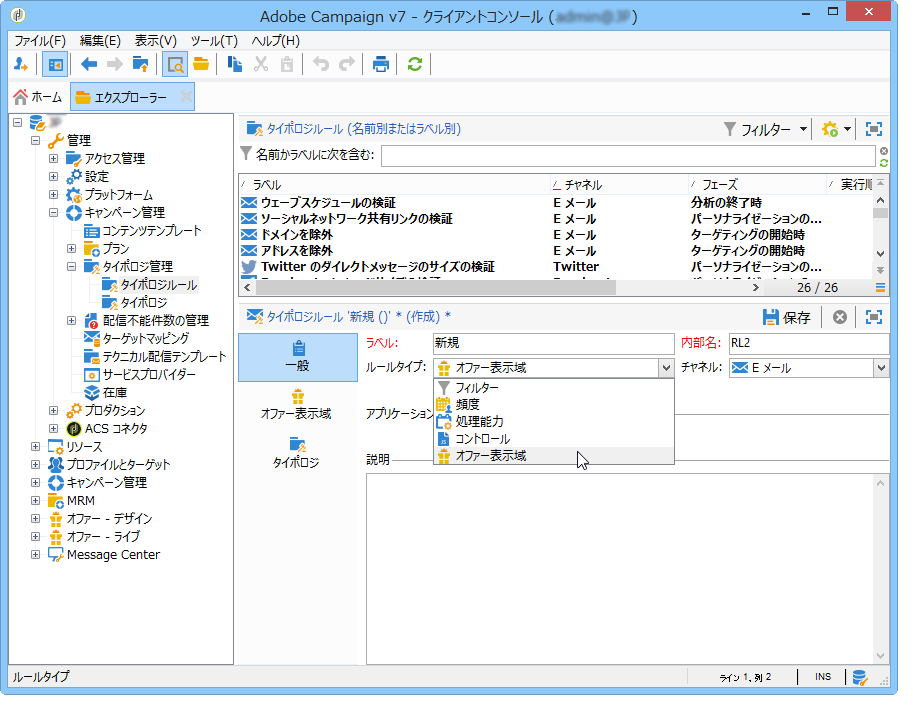The height and width of the screenshot is (709, 913).
Task: Click the forward navigation arrow in toolbar
Action: (115, 64)
